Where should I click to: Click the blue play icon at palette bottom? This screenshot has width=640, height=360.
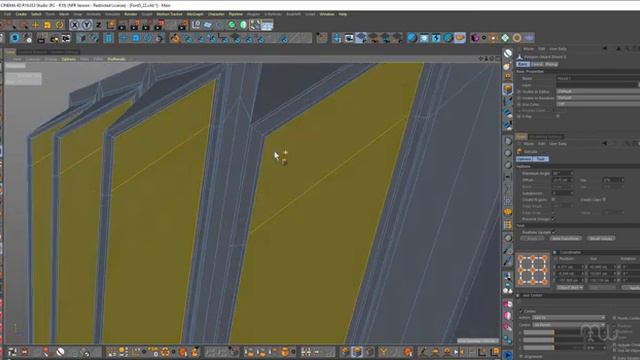(508, 355)
